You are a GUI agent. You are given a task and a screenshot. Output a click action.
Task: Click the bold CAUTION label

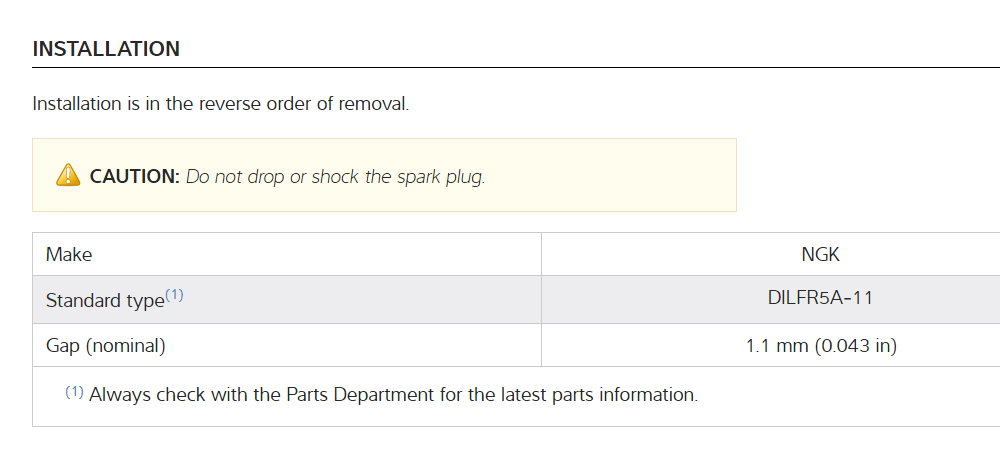[134, 176]
